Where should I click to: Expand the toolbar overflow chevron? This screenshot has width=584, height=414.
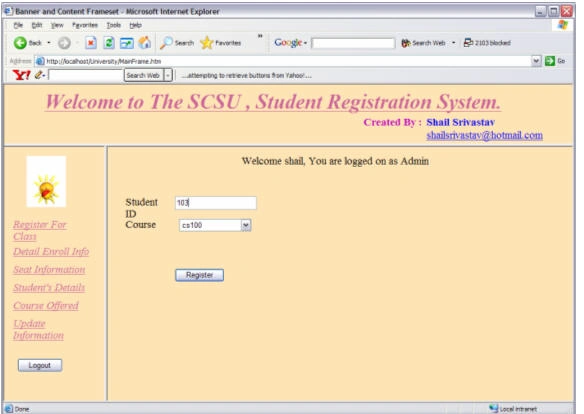260,36
